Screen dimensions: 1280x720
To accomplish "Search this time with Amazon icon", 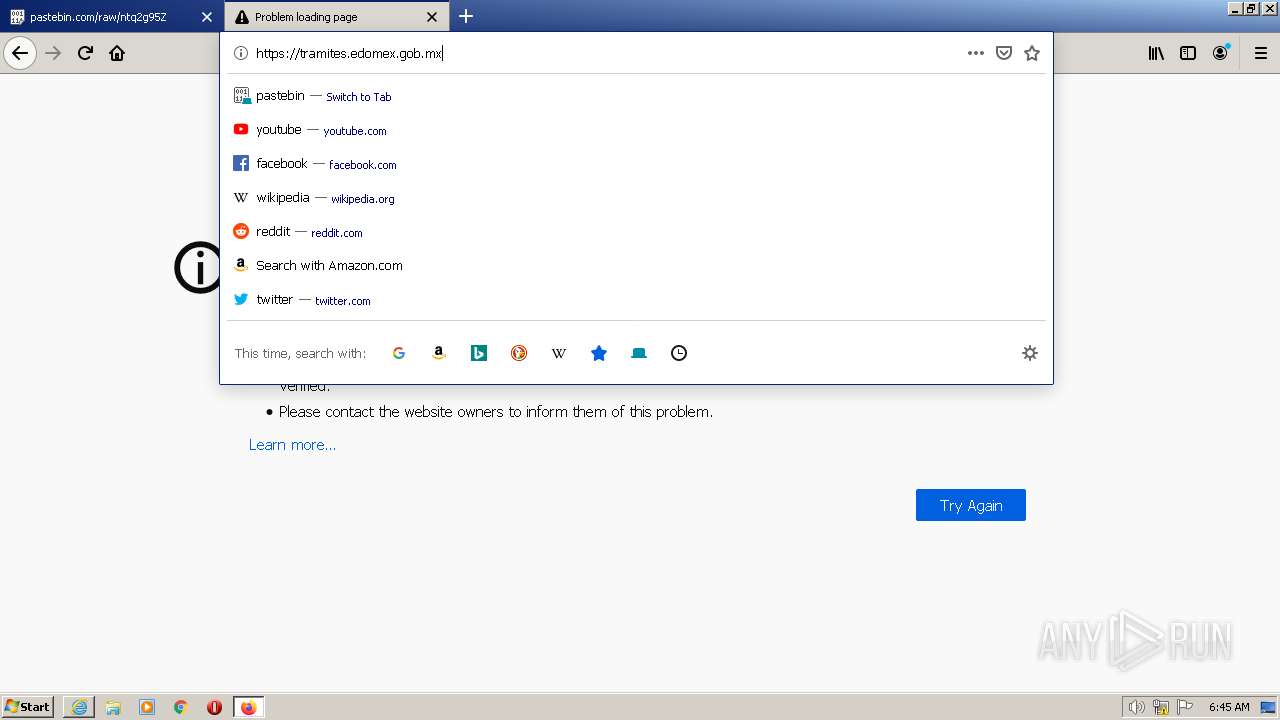I will pyautogui.click(x=439, y=353).
